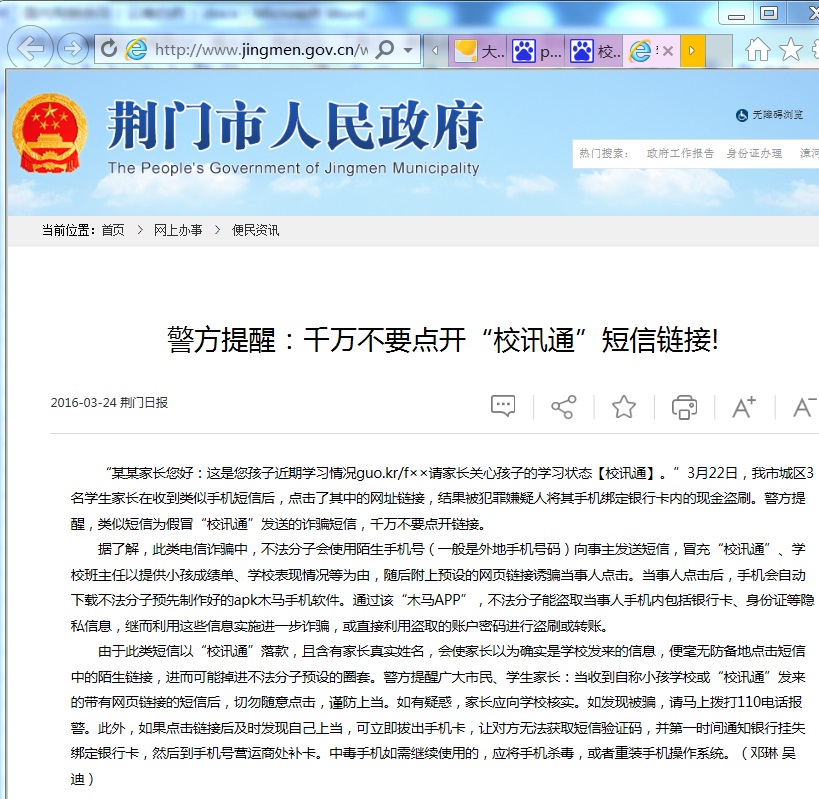
Task: Click the share icon under the headline
Action: (563, 406)
